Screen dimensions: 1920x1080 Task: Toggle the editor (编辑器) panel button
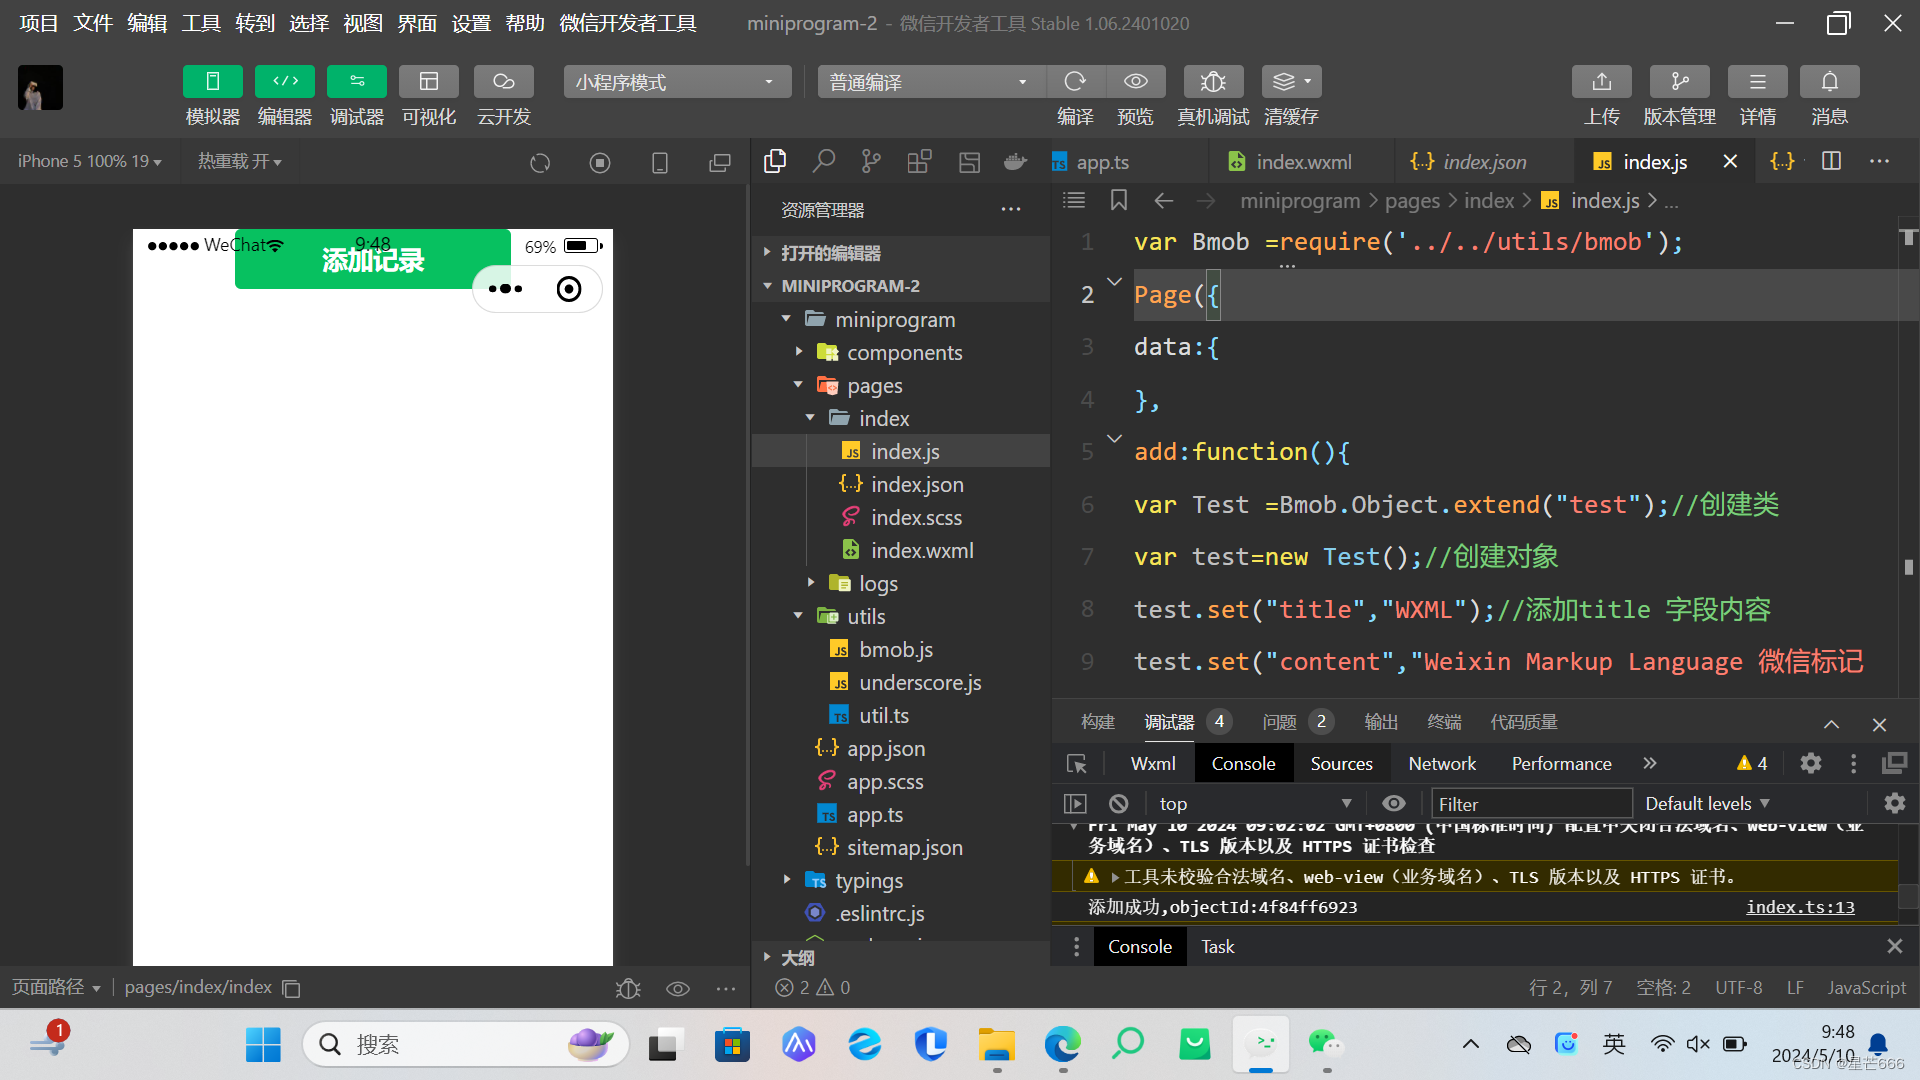point(284,82)
